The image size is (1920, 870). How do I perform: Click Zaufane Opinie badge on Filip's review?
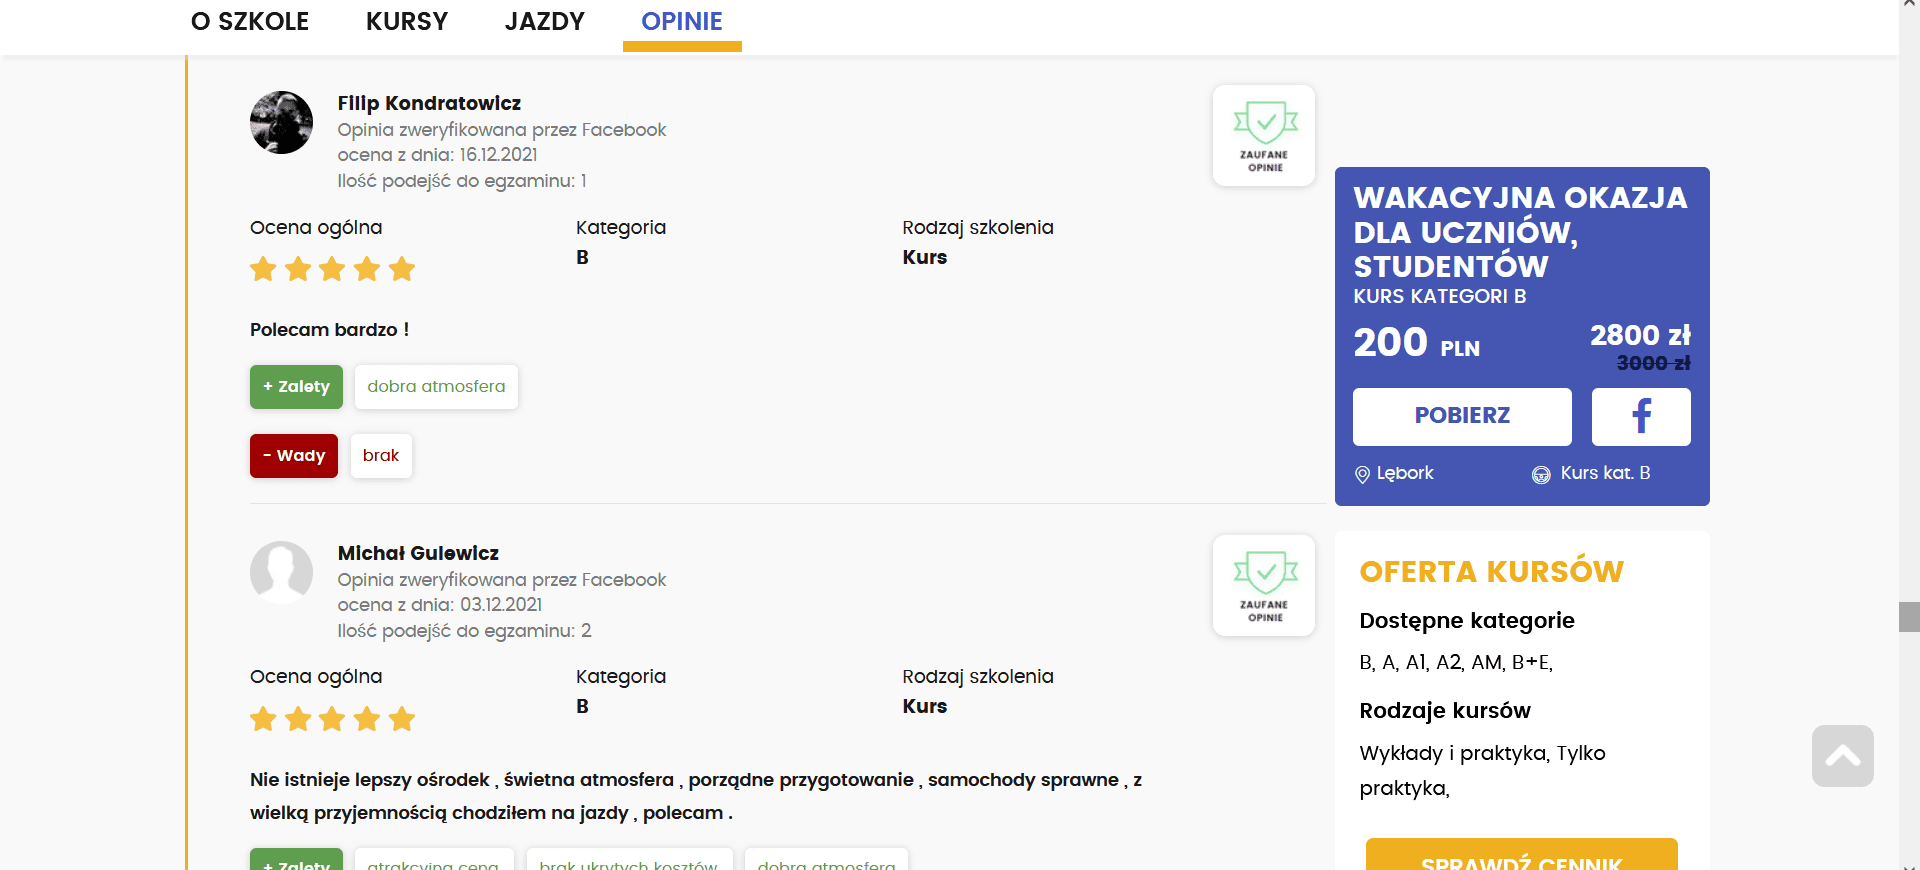1264,136
